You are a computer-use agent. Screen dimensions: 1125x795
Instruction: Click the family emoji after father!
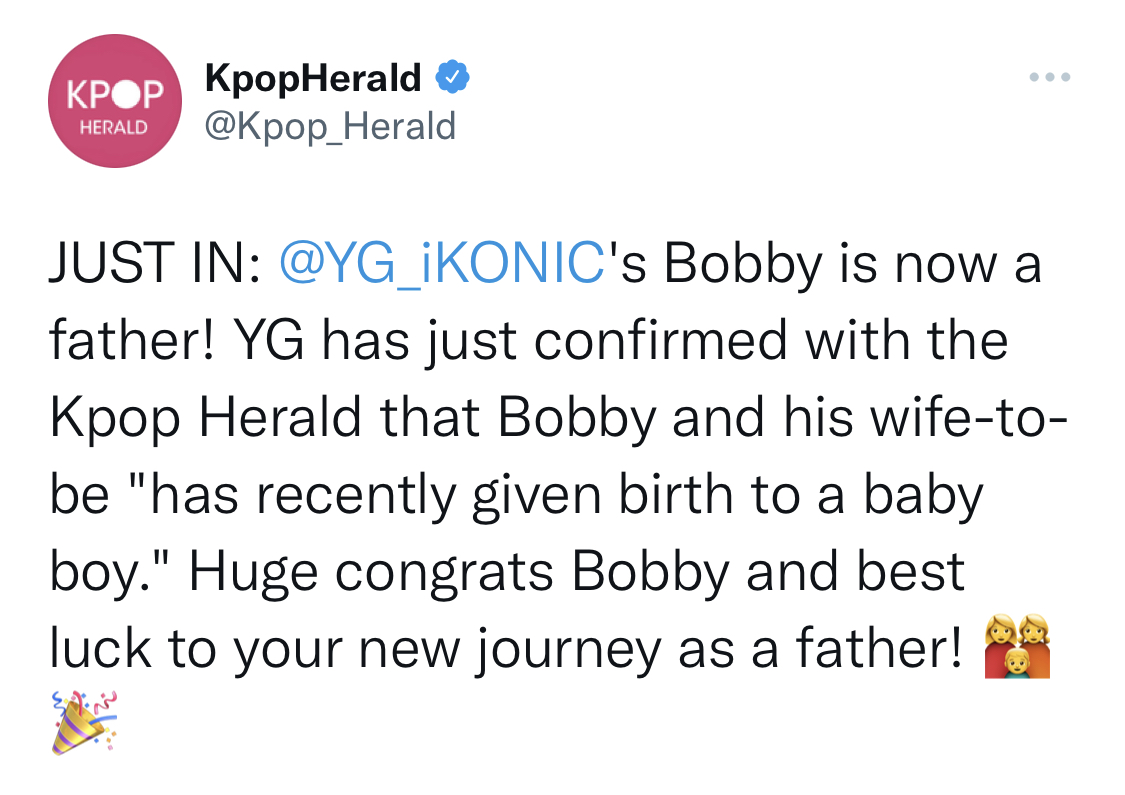pyautogui.click(x=1017, y=646)
